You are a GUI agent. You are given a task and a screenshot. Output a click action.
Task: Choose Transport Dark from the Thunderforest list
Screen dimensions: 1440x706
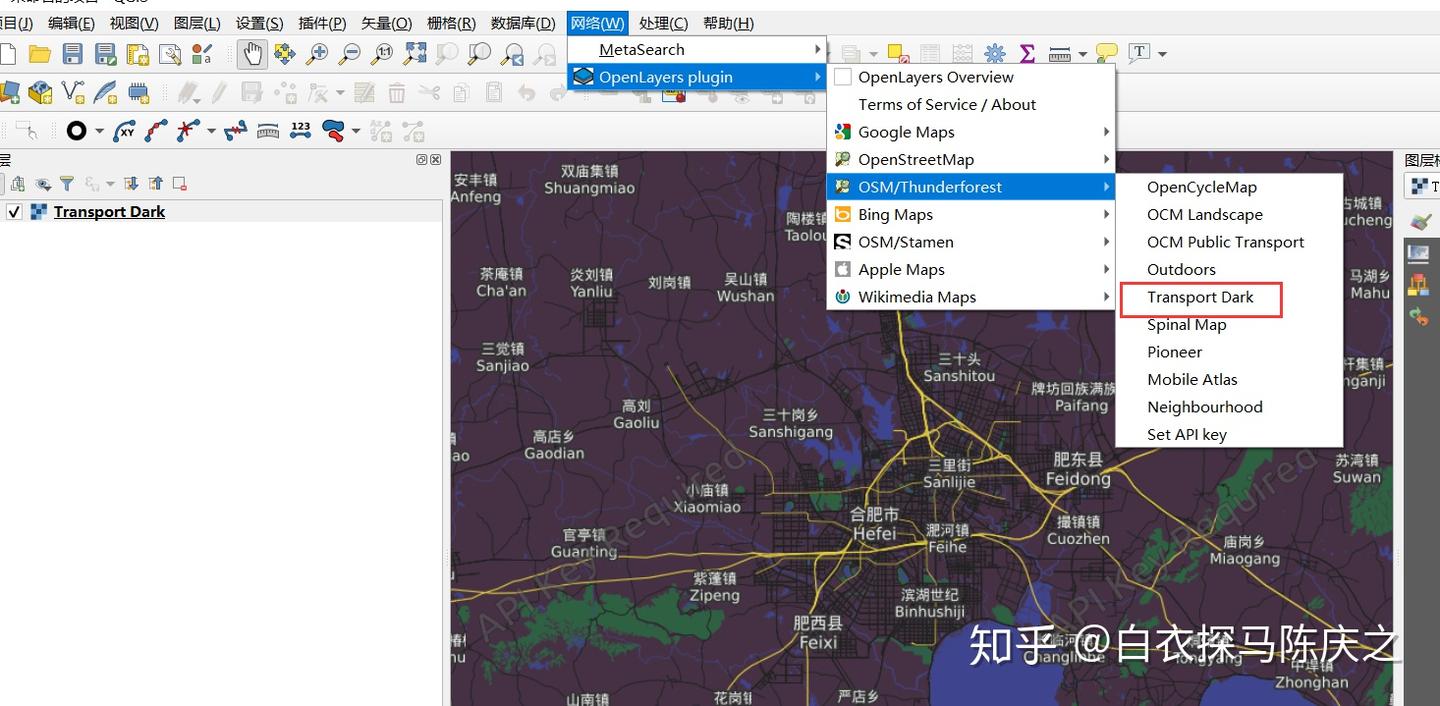(1200, 297)
